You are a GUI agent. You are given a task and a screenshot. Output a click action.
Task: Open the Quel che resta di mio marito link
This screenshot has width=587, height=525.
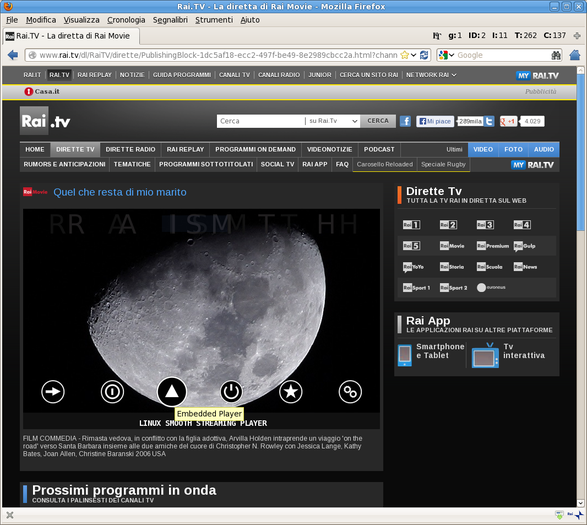120,192
